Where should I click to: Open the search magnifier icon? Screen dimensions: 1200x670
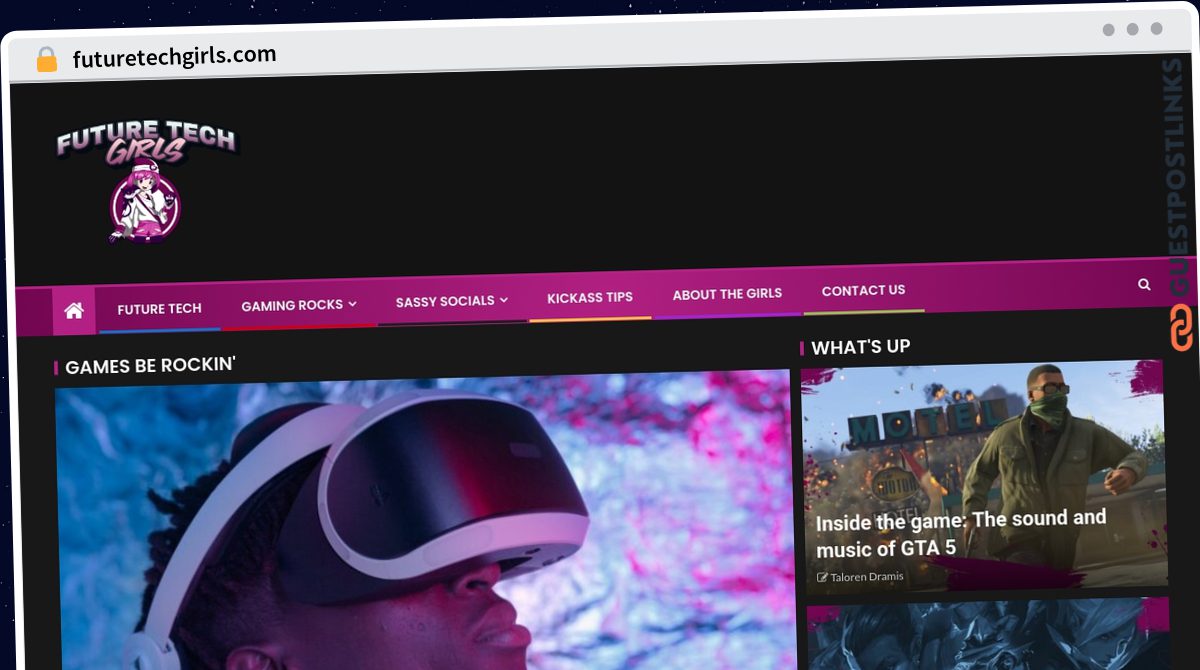pyautogui.click(x=1144, y=284)
